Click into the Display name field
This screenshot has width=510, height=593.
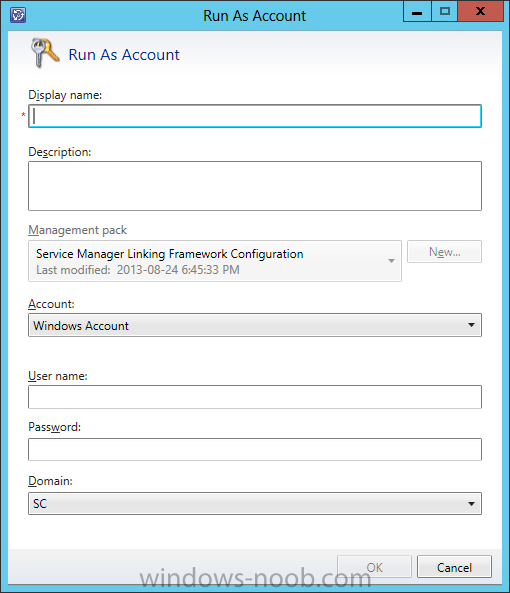(255, 116)
